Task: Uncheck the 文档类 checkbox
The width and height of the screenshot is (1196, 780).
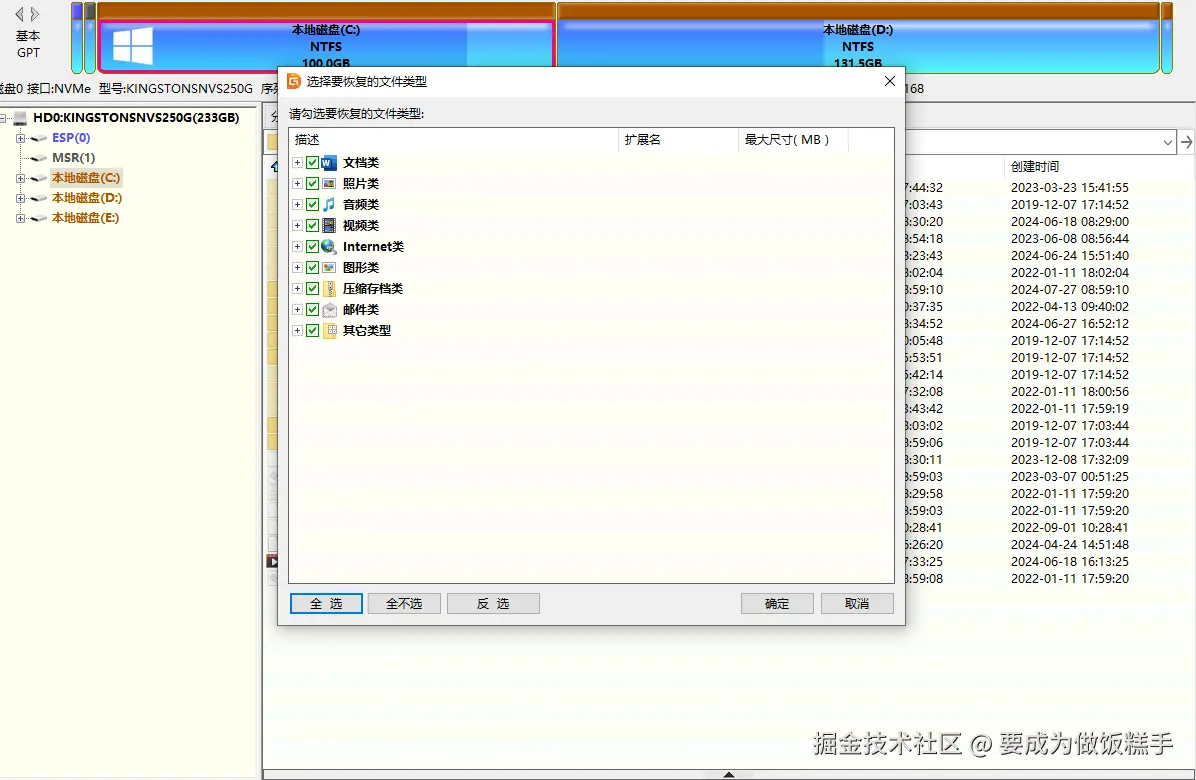Action: (x=313, y=162)
